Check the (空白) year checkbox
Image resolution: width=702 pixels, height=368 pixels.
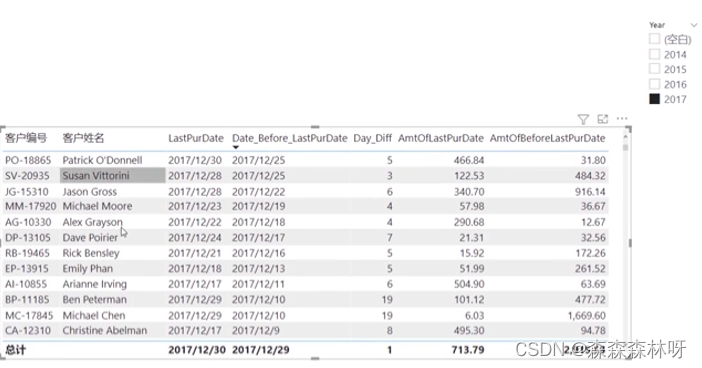[655, 39]
